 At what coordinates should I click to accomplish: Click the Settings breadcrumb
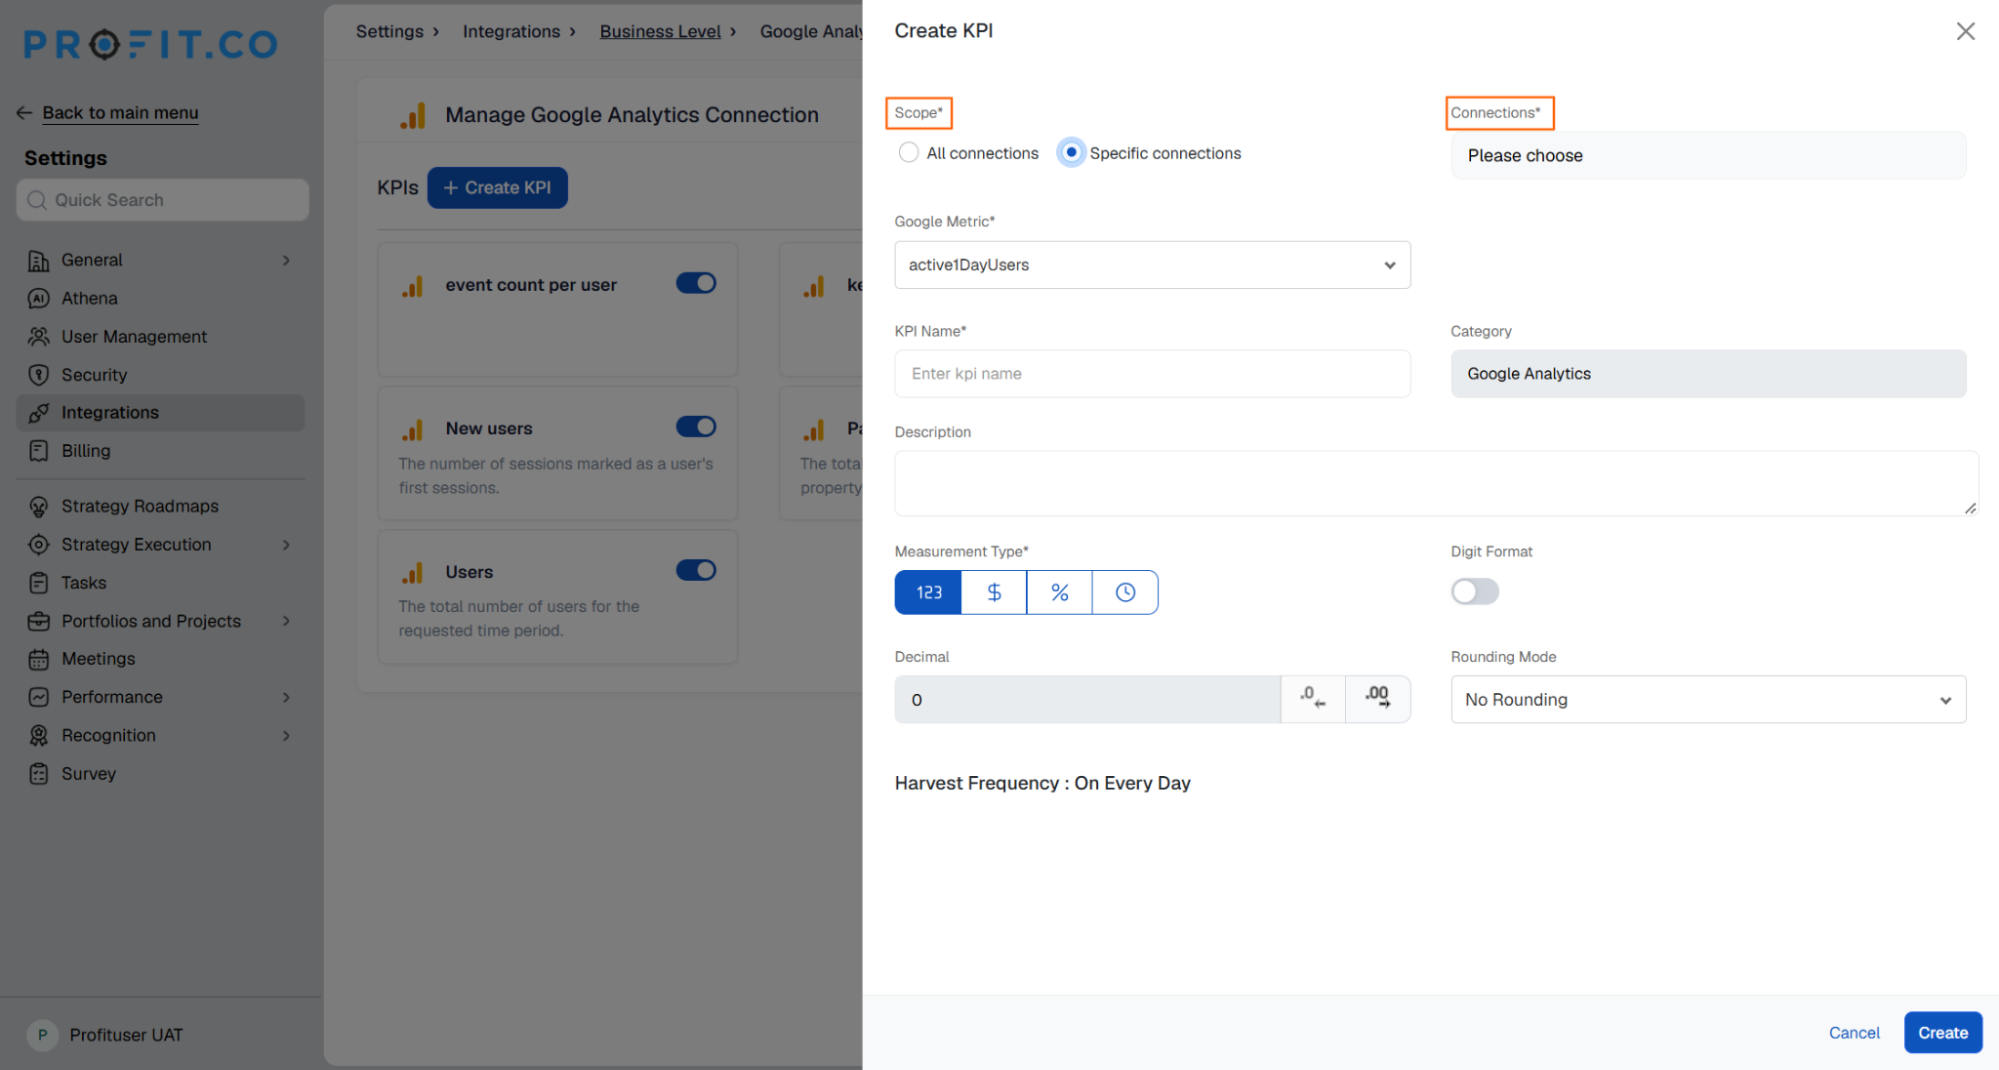pos(389,31)
